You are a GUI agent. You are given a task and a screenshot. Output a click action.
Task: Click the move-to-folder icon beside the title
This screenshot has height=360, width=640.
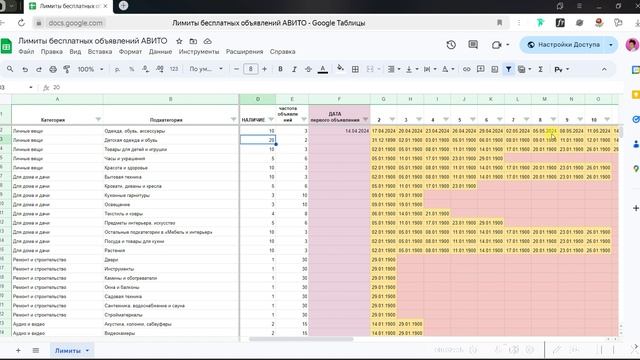(x=193, y=41)
